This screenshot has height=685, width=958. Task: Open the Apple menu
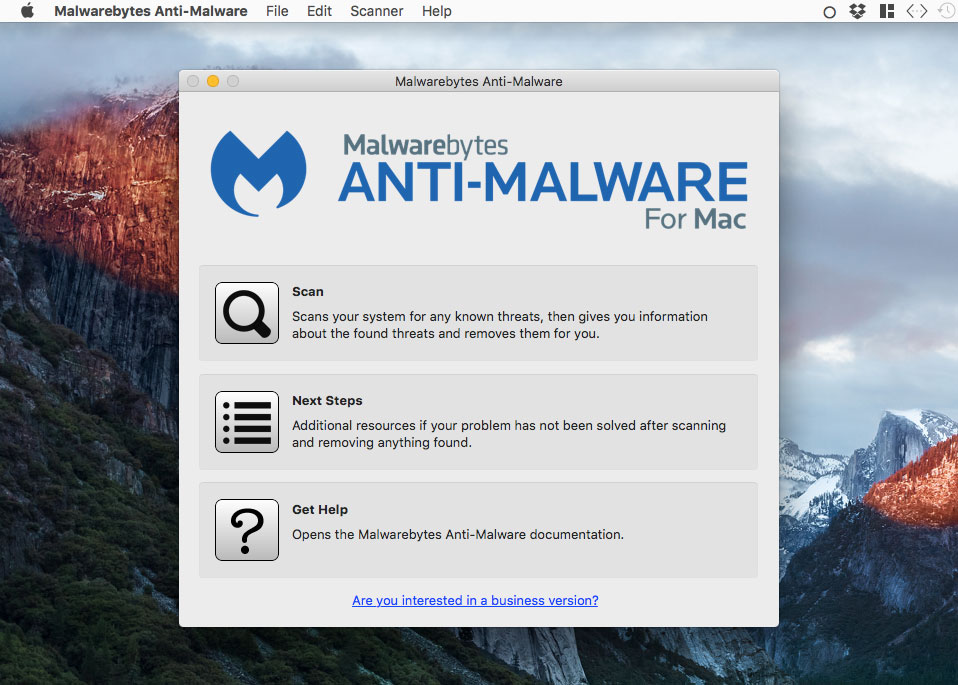click(27, 11)
